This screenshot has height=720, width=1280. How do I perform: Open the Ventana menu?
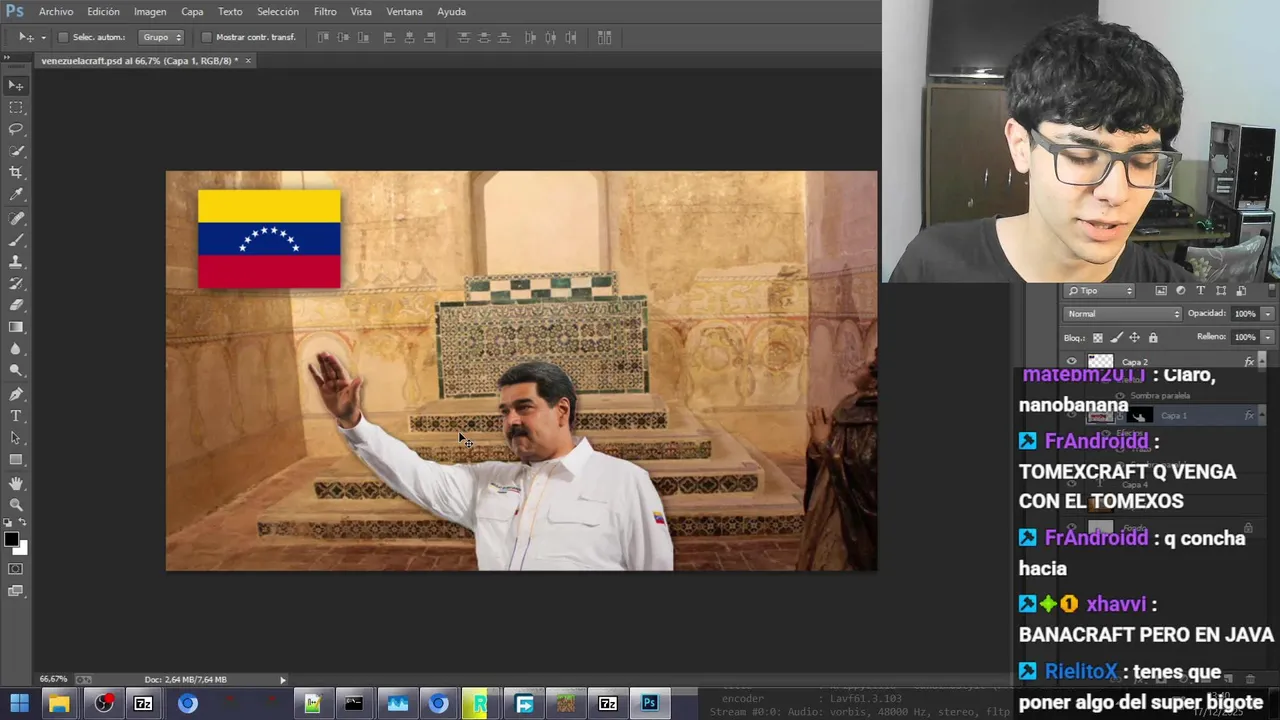[404, 11]
